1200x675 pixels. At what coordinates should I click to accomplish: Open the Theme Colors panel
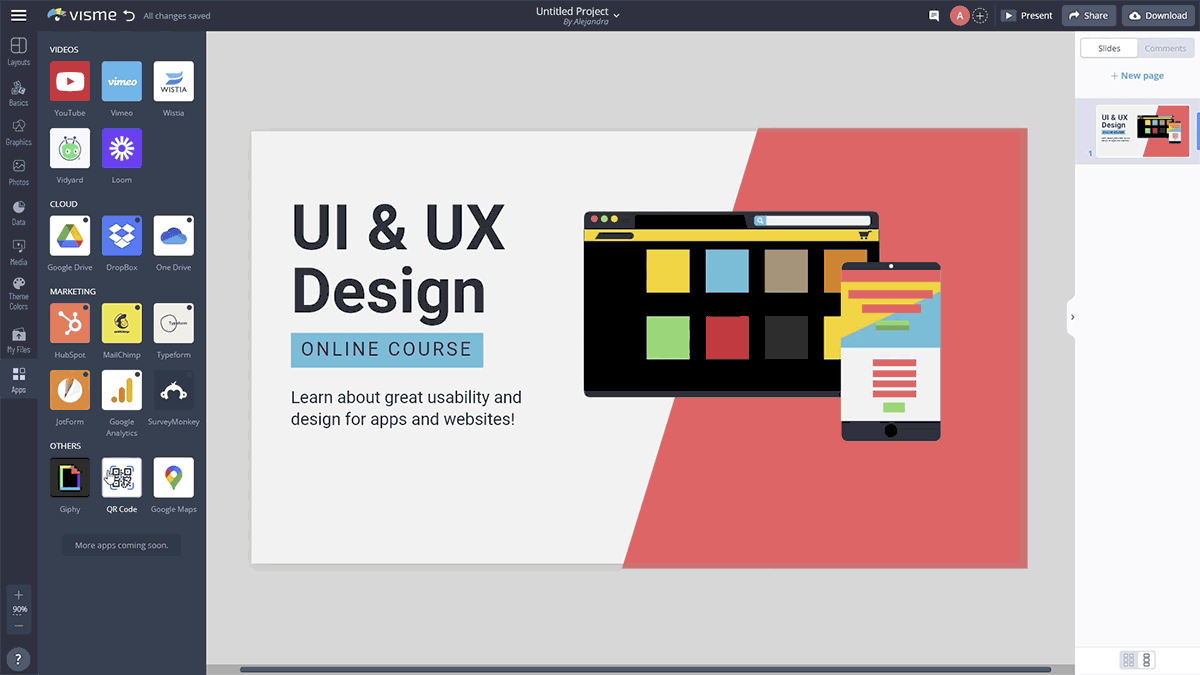pos(18,294)
